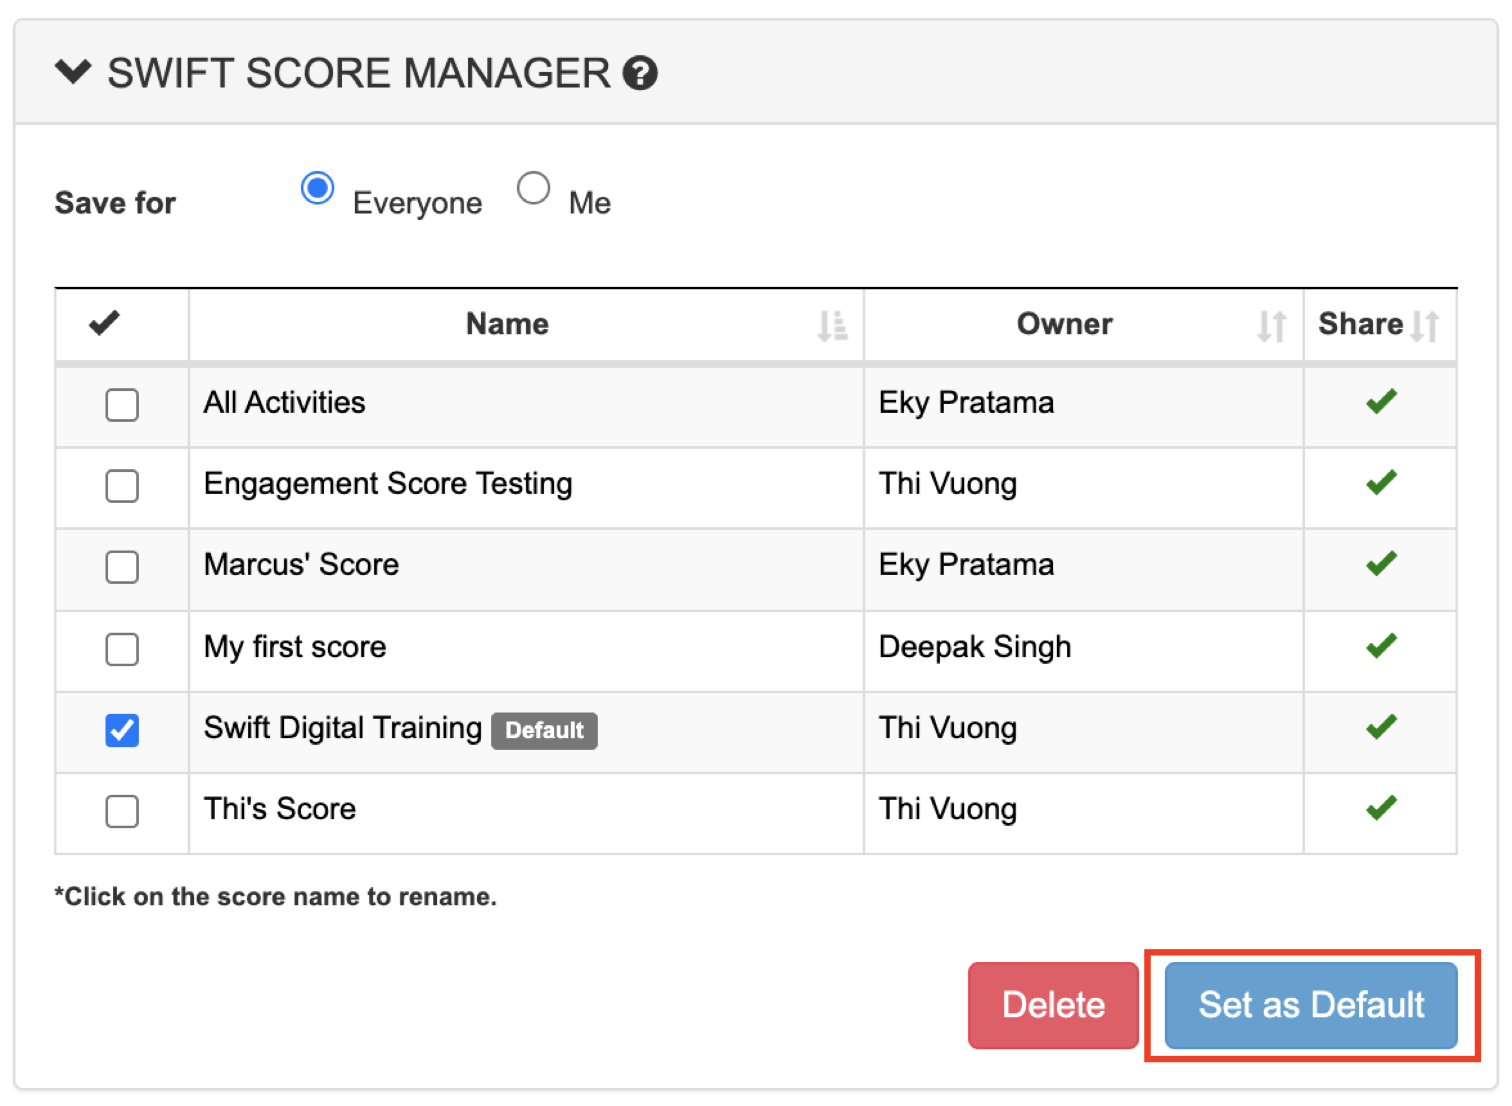
Task: Click the Swift Digital Training name
Action: tap(343, 728)
